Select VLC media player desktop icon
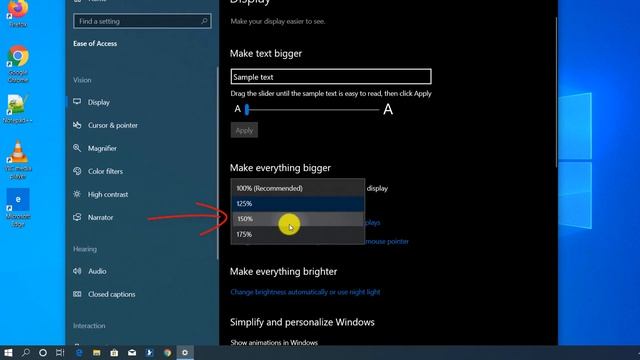 pos(18,159)
